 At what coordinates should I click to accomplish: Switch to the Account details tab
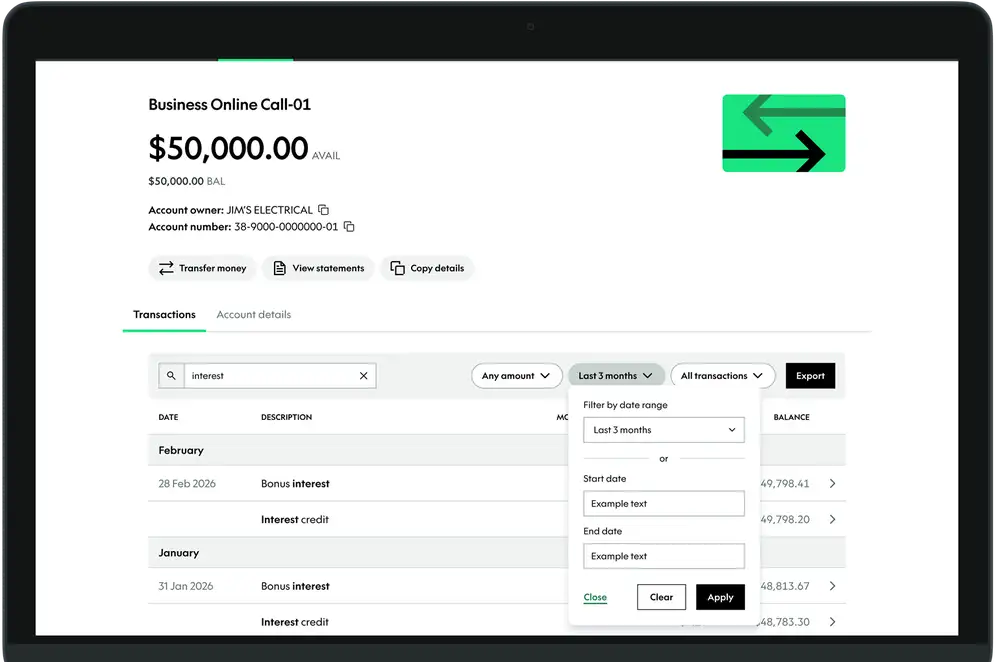(x=254, y=314)
